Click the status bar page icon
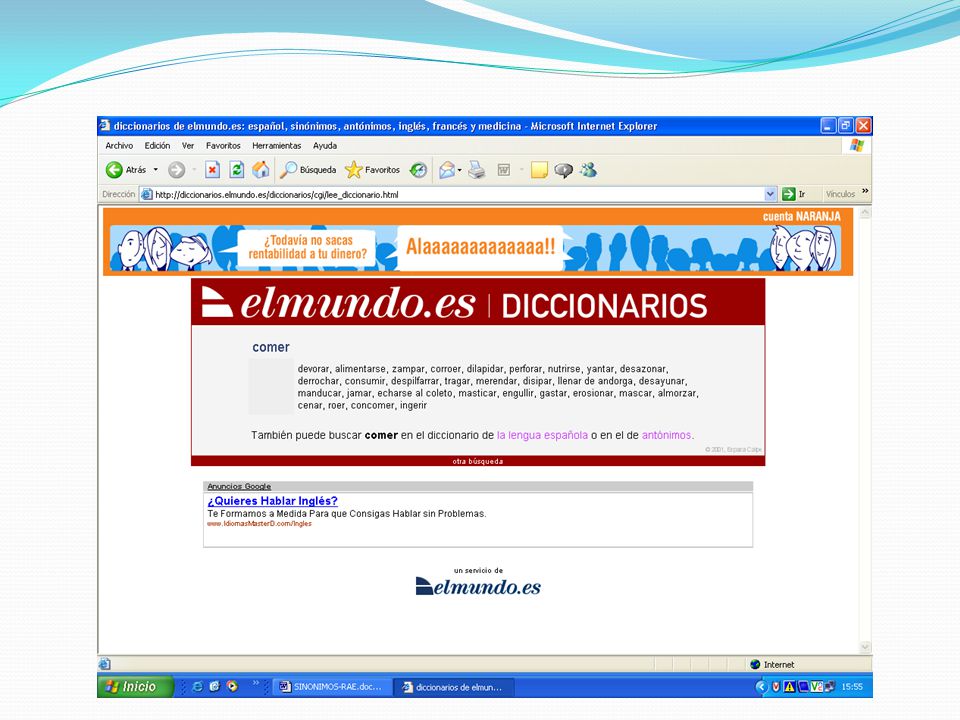The height and width of the screenshot is (720, 960). (105, 664)
